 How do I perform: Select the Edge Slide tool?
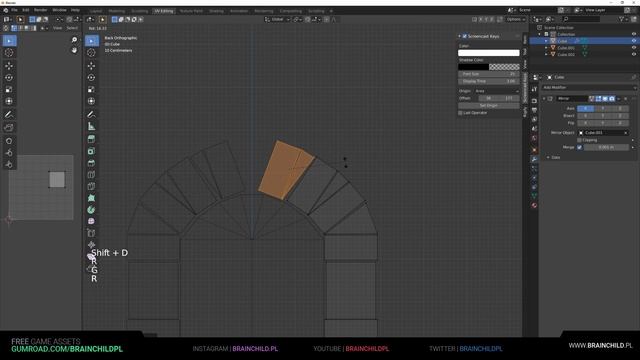91,233
